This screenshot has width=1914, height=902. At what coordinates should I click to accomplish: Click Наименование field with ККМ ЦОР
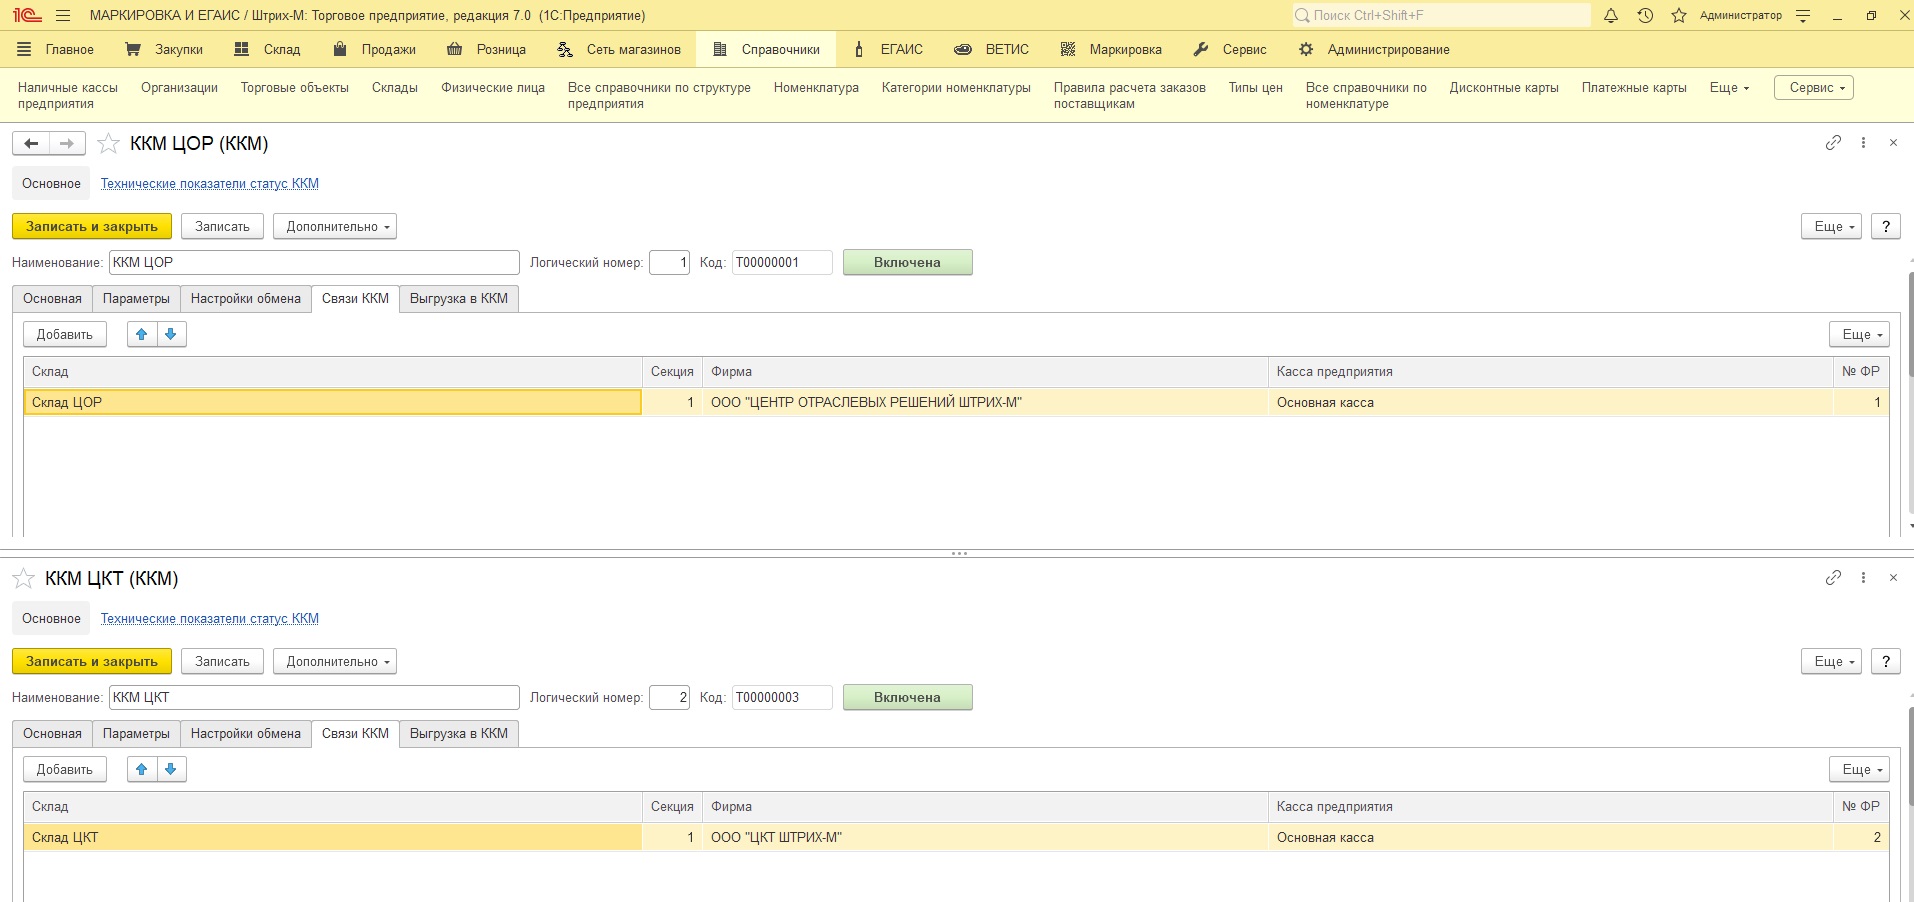click(314, 263)
